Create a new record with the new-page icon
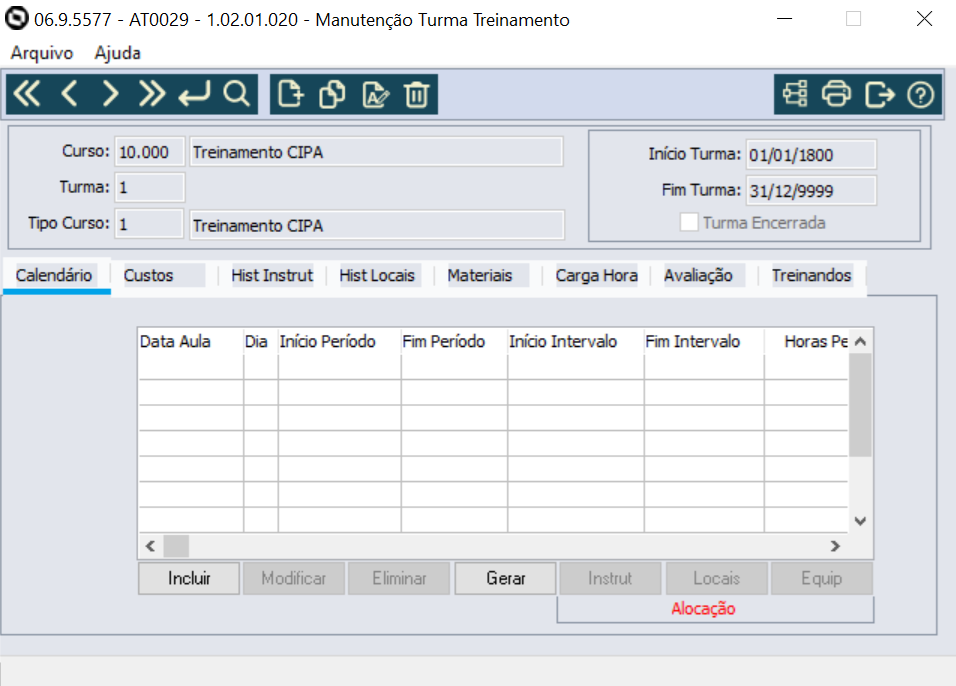Viewport: 956px width, 686px height. [289, 93]
